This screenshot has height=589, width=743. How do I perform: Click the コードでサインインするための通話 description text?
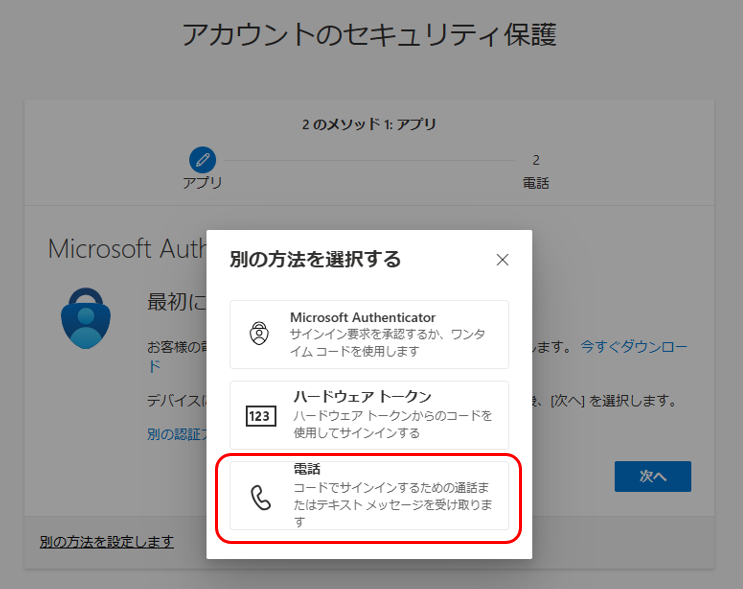click(393, 505)
